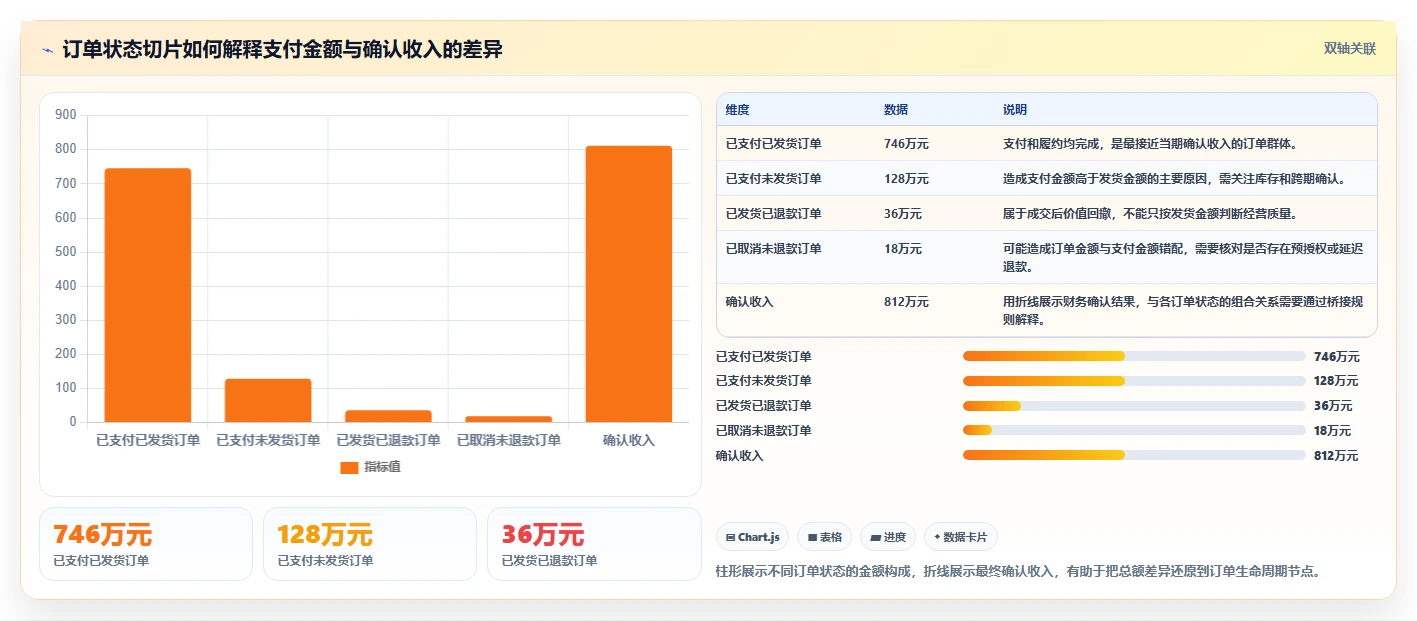Click the orange 指标值 legend swatch
1417x621 pixels.
349,467
